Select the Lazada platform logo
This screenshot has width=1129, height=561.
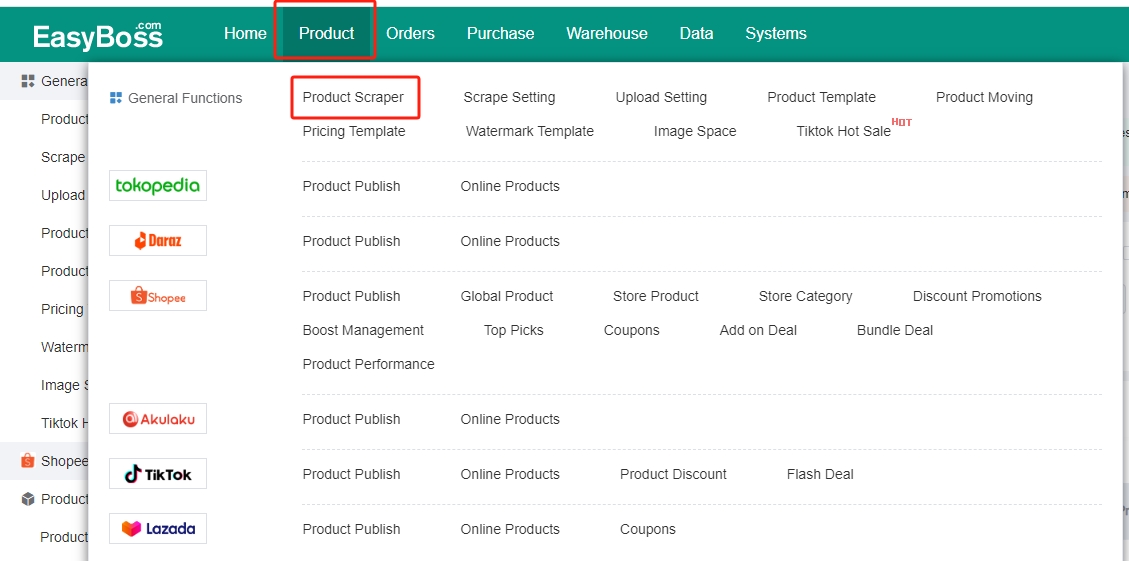[x=158, y=529]
